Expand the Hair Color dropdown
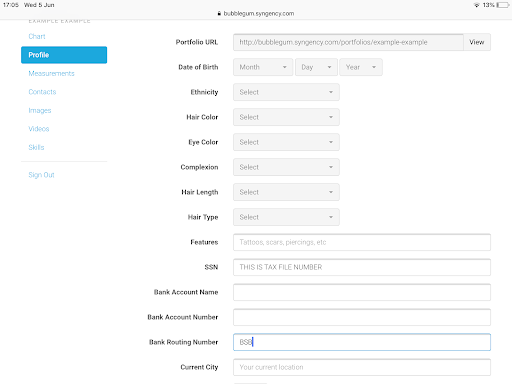This screenshot has height=384, width=512. (x=286, y=117)
